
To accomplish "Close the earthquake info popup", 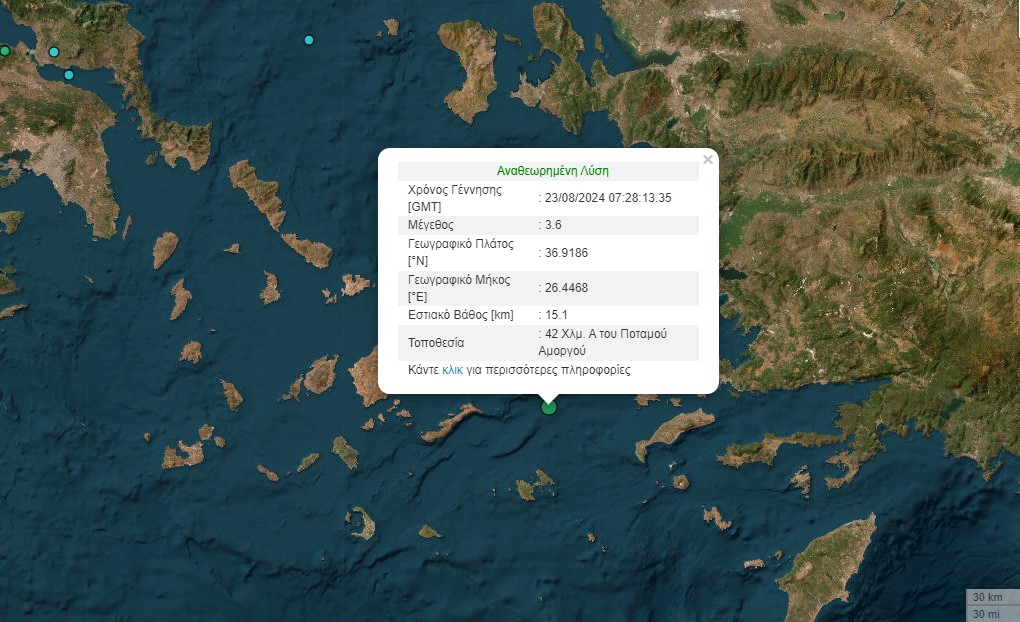I will pos(708,159).
